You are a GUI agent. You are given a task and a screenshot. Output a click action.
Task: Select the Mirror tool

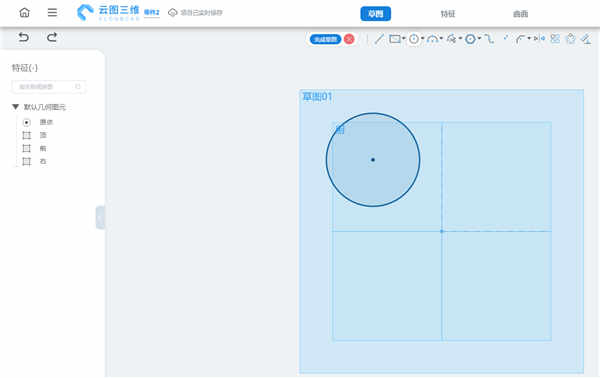point(539,39)
